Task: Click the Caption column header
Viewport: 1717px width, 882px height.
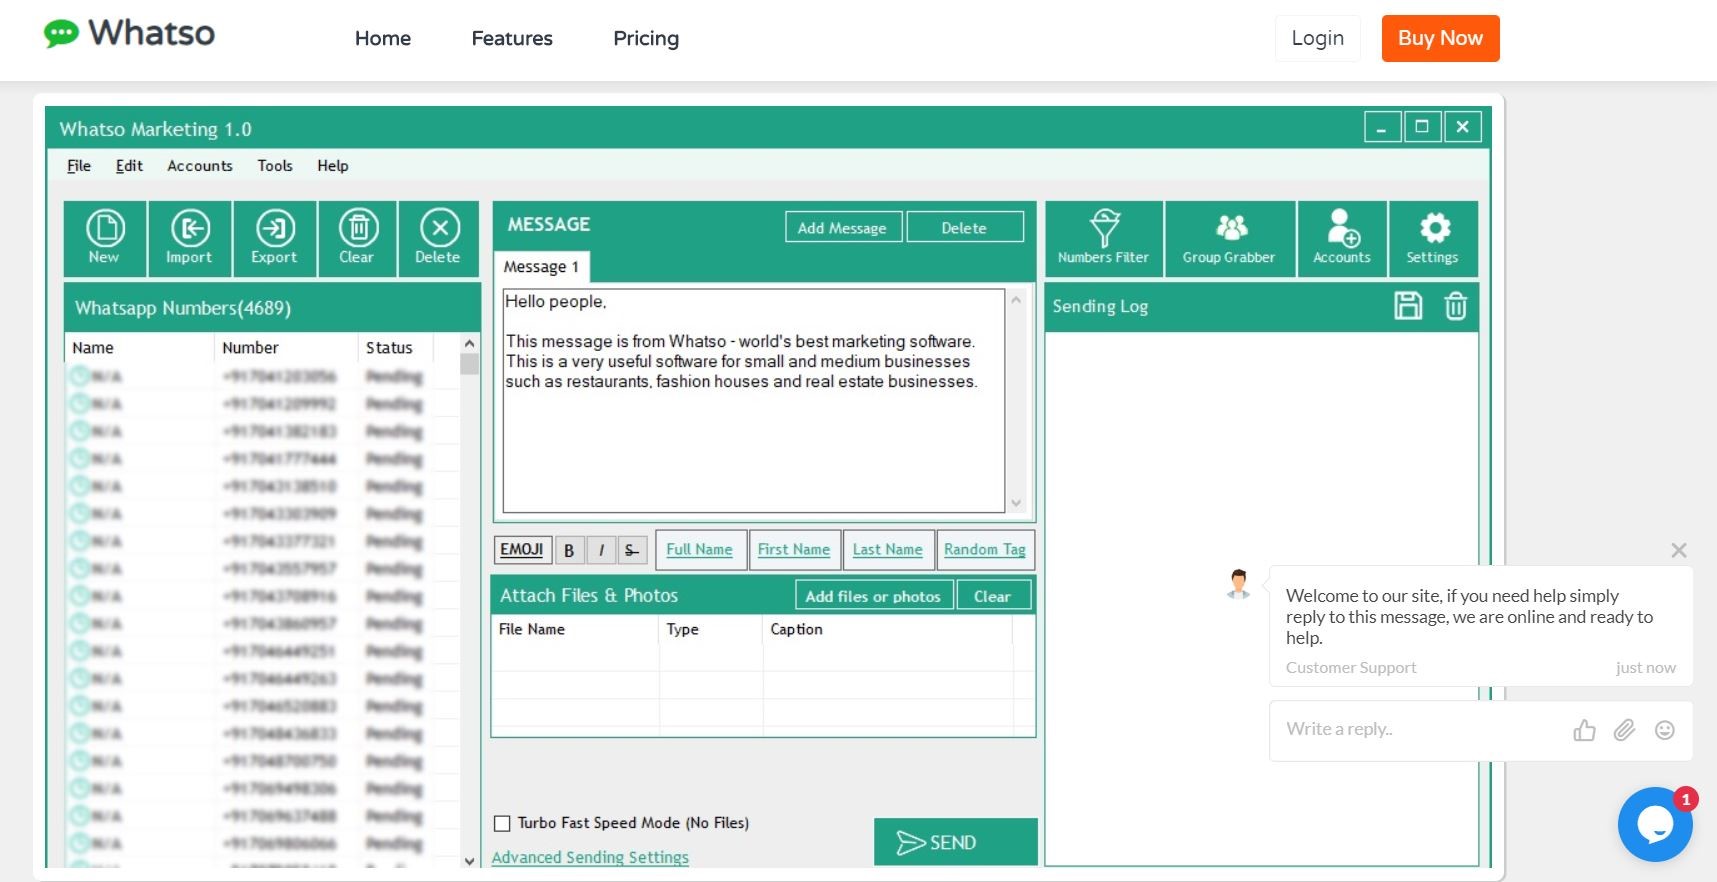Action: 888,629
